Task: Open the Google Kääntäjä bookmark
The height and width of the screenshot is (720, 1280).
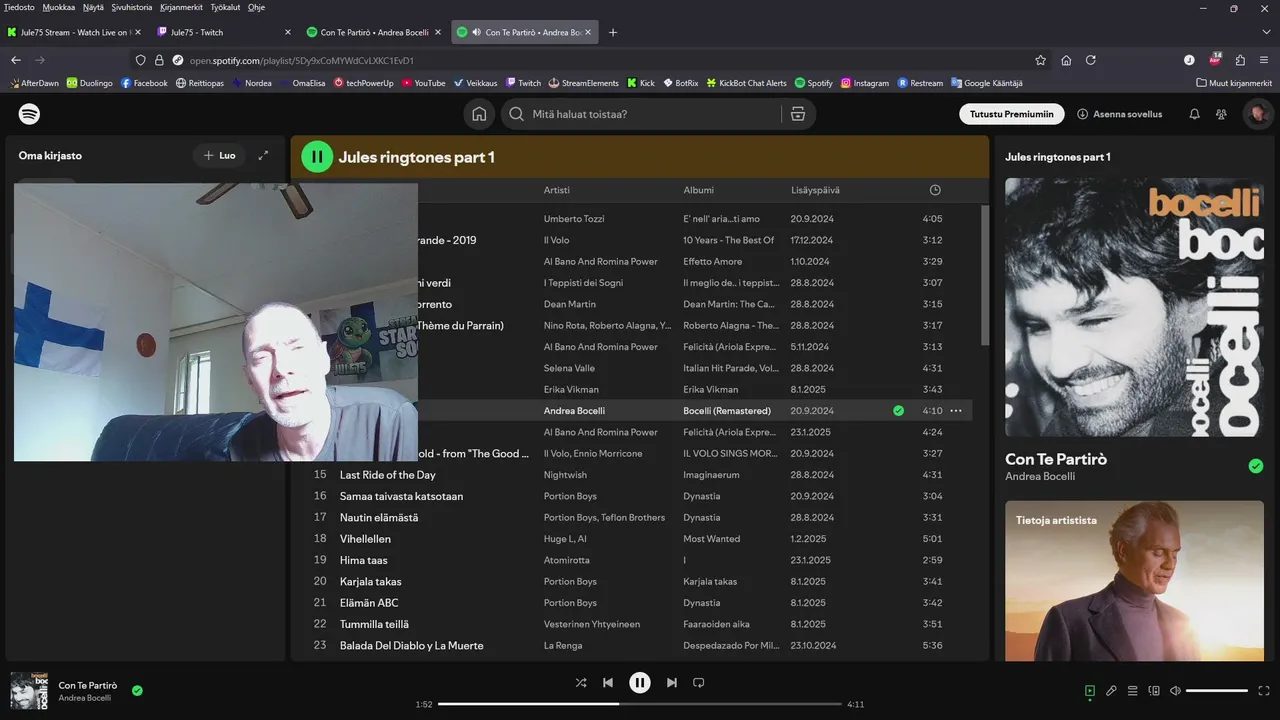Action: click(x=986, y=83)
